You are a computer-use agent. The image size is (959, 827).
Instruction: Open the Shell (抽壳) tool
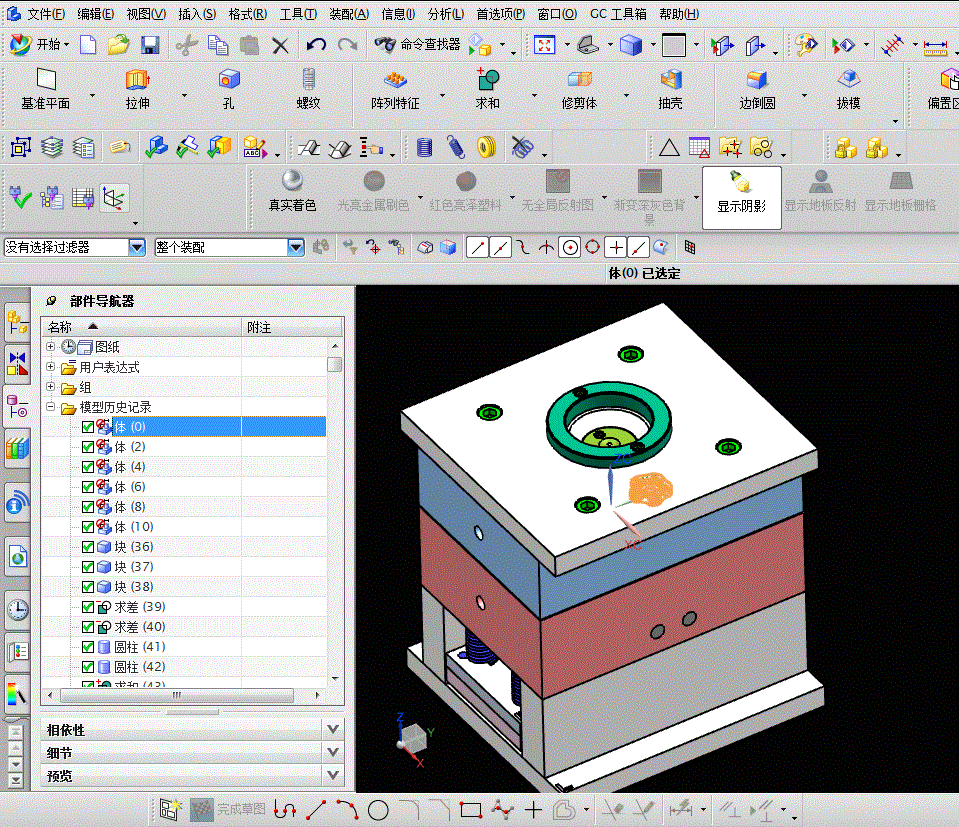670,90
